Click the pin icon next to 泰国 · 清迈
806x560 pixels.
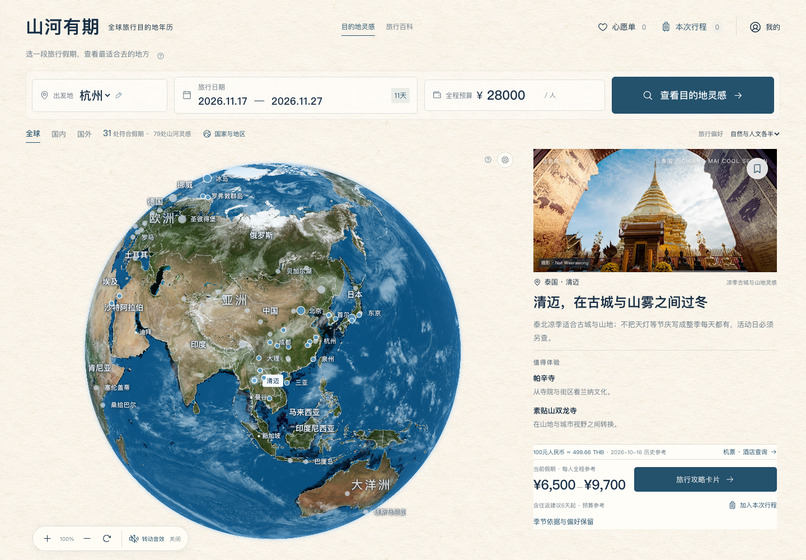[x=537, y=282]
